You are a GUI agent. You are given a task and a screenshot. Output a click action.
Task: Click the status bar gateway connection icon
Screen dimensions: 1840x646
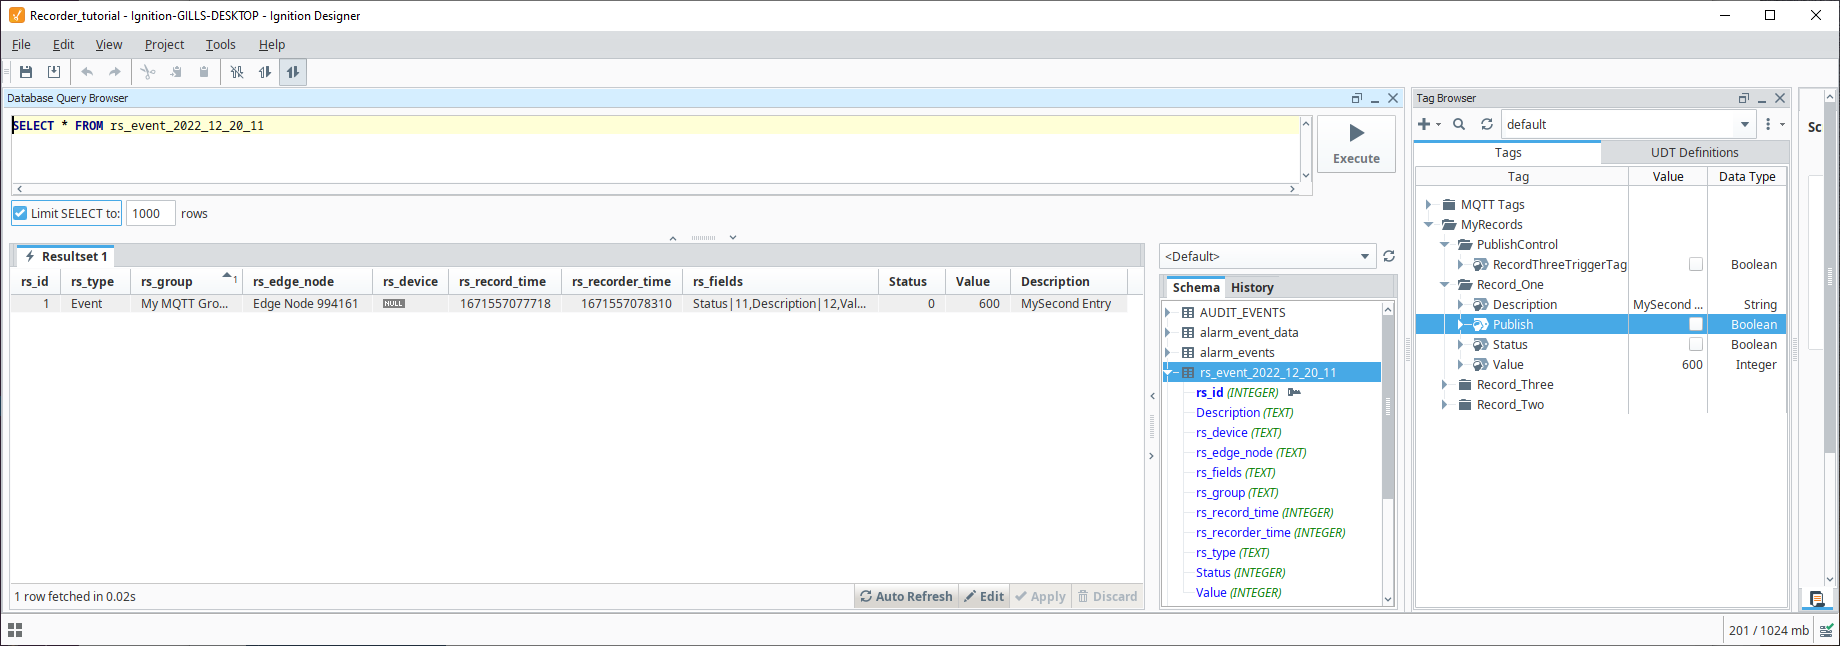click(x=1826, y=630)
